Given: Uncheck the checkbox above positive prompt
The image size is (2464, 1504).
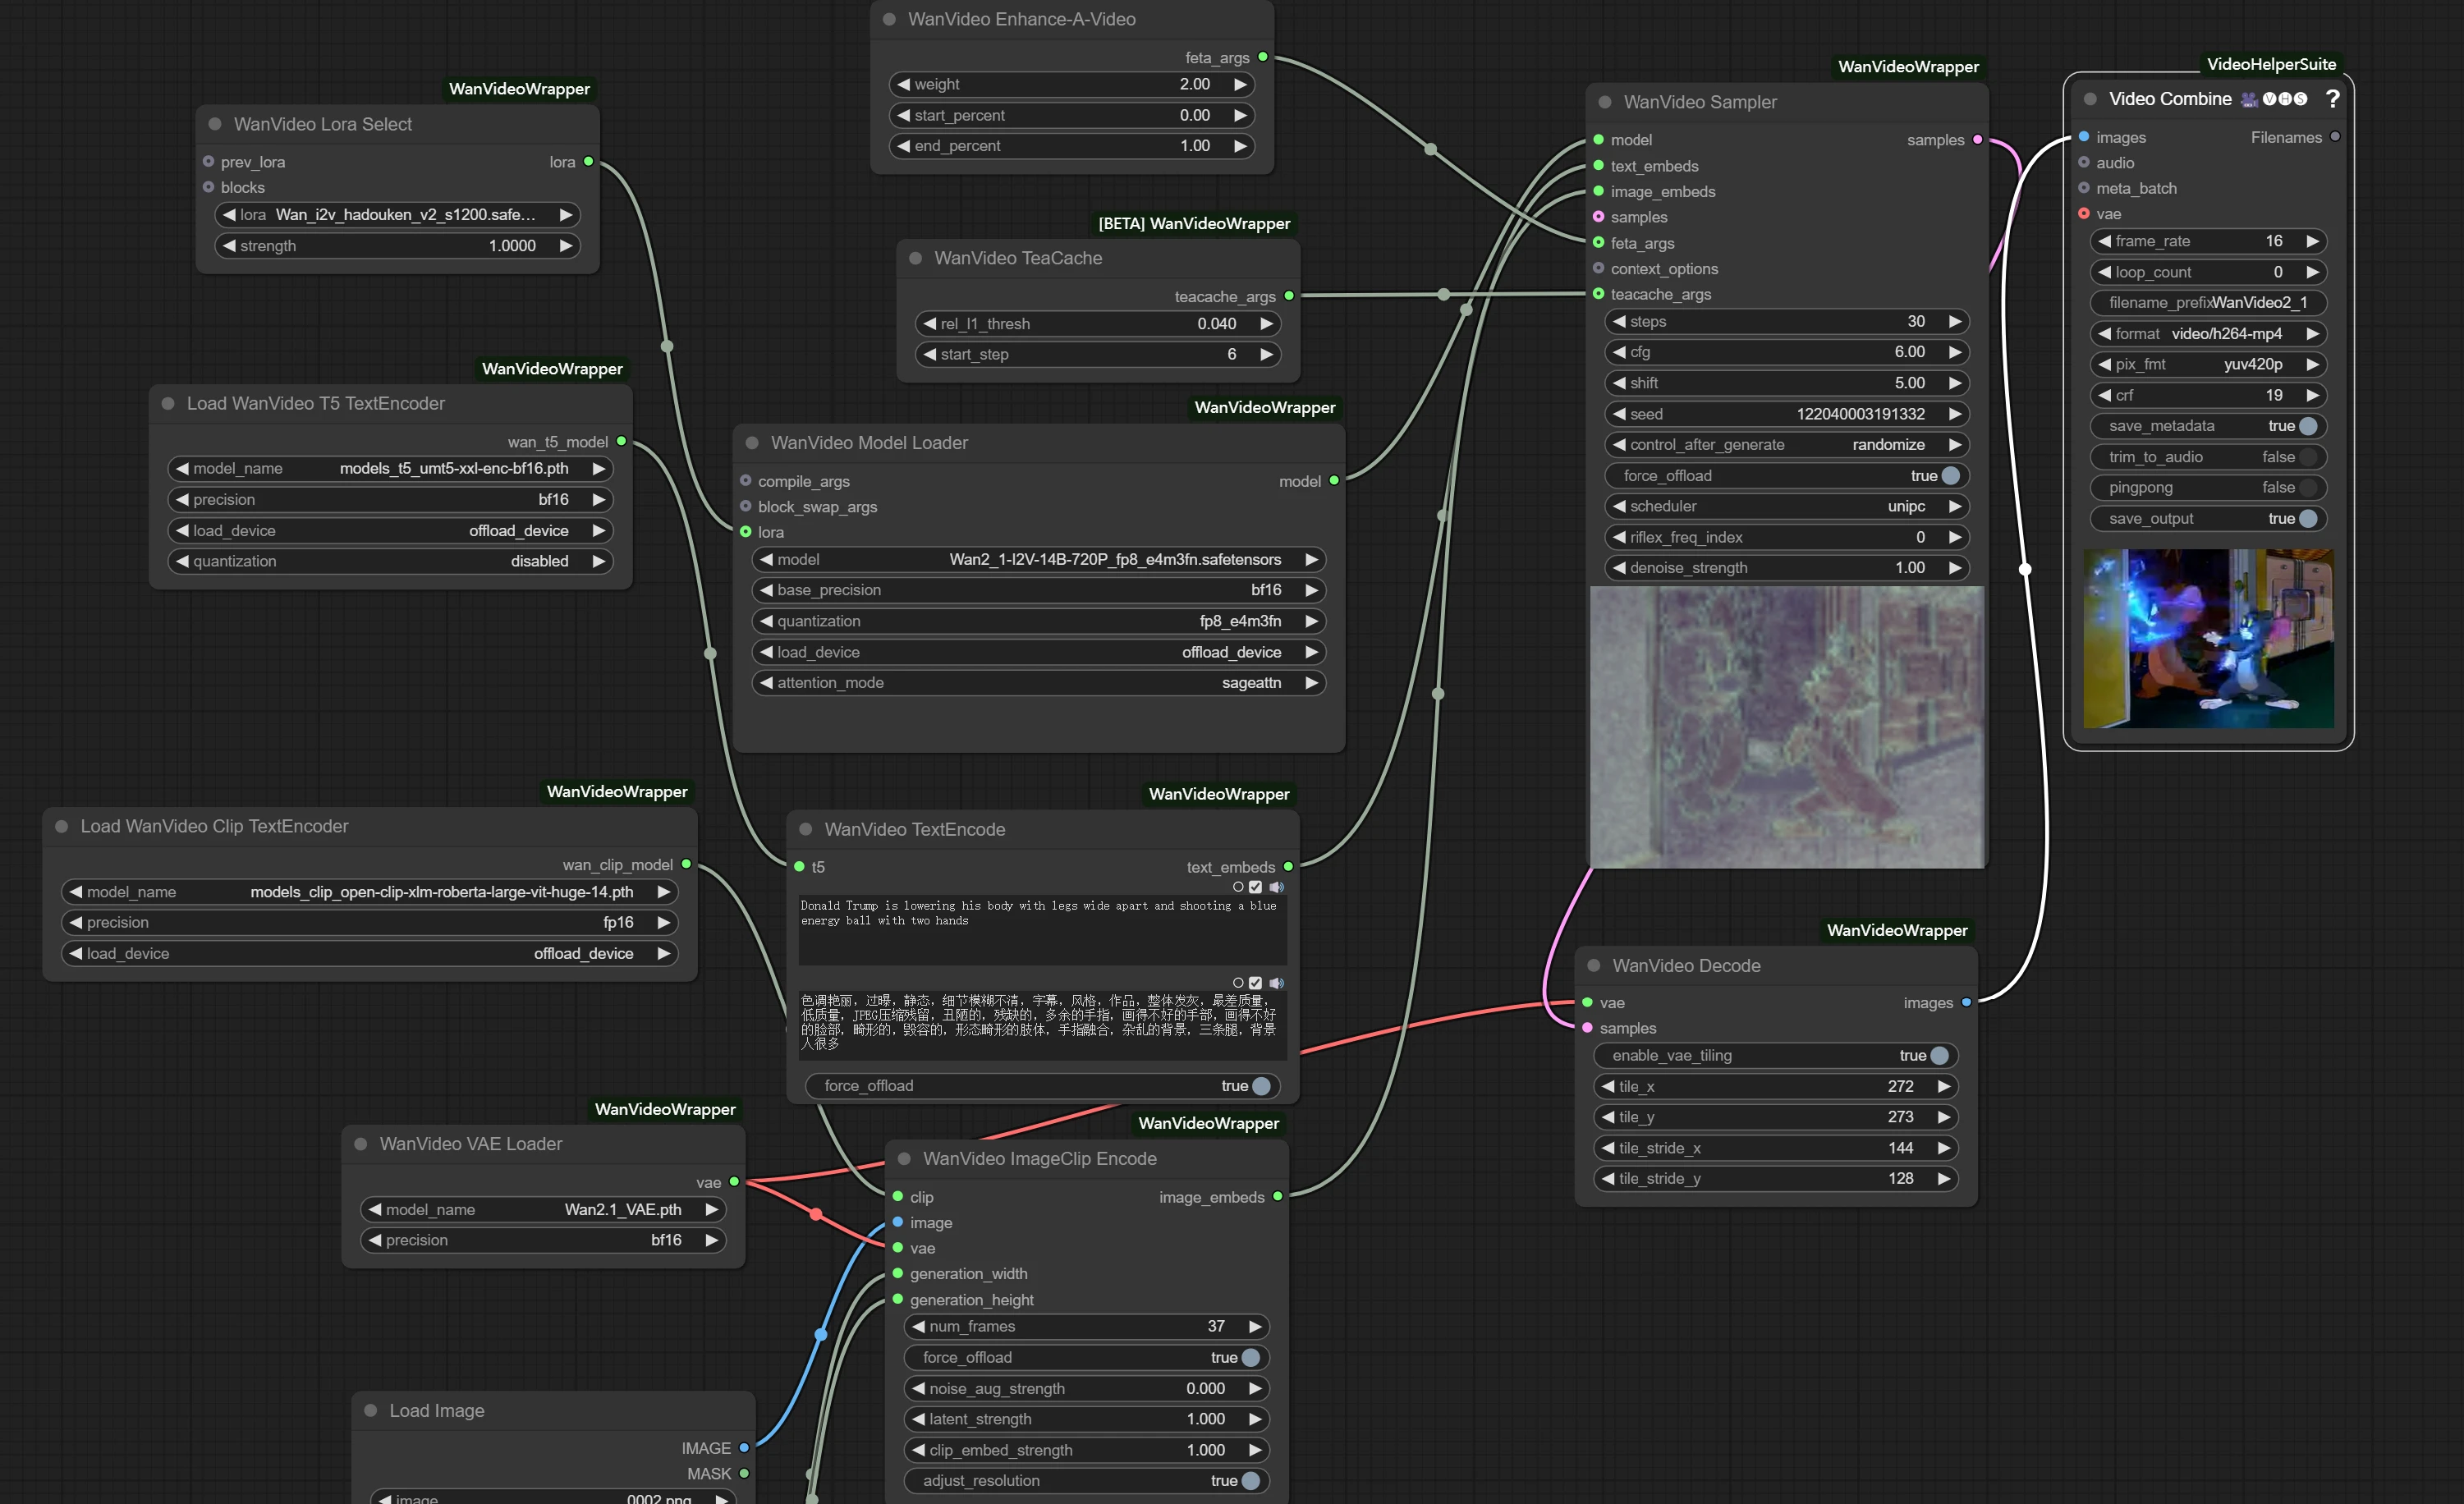Looking at the screenshot, I should pyautogui.click(x=1255, y=887).
